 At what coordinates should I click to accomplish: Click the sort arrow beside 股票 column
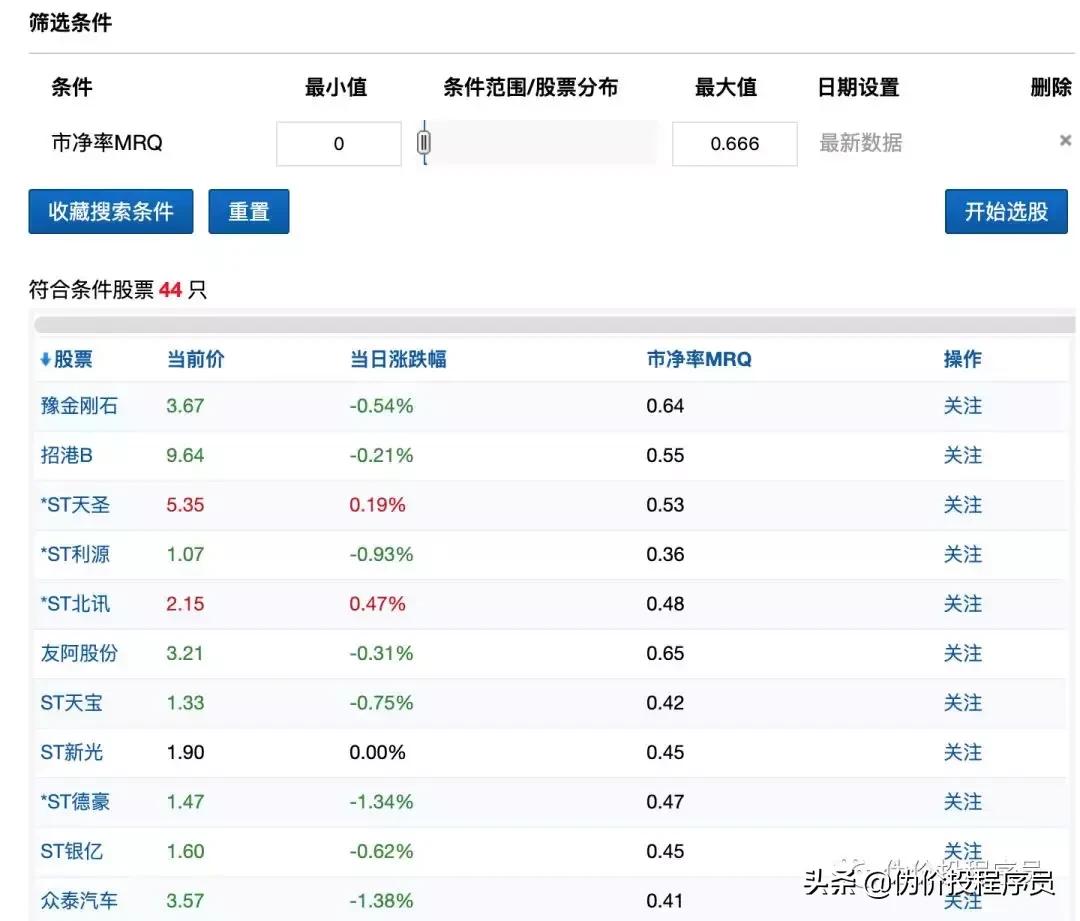[x=42, y=358]
